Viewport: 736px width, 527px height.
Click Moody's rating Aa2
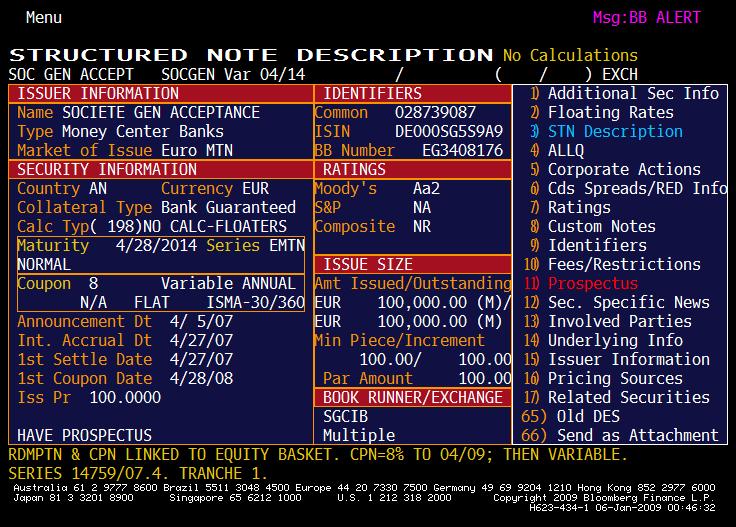pos(426,188)
